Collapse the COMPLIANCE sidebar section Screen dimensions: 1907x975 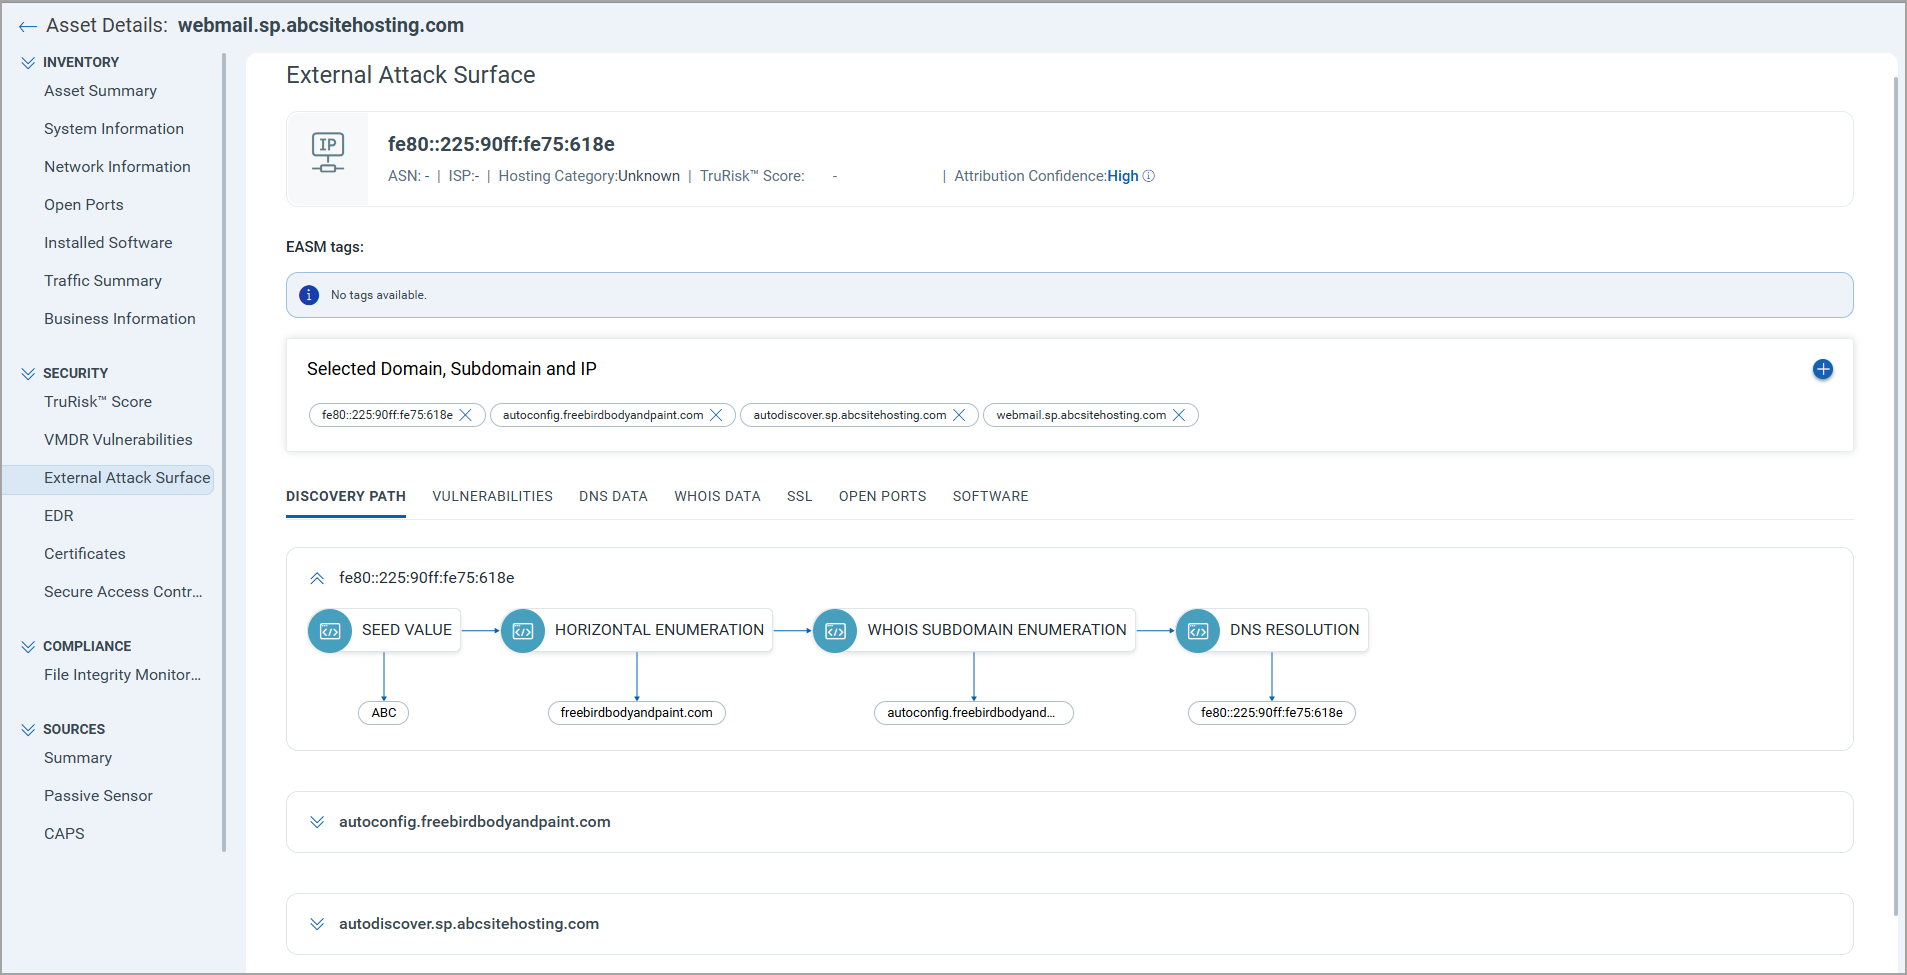[28, 646]
